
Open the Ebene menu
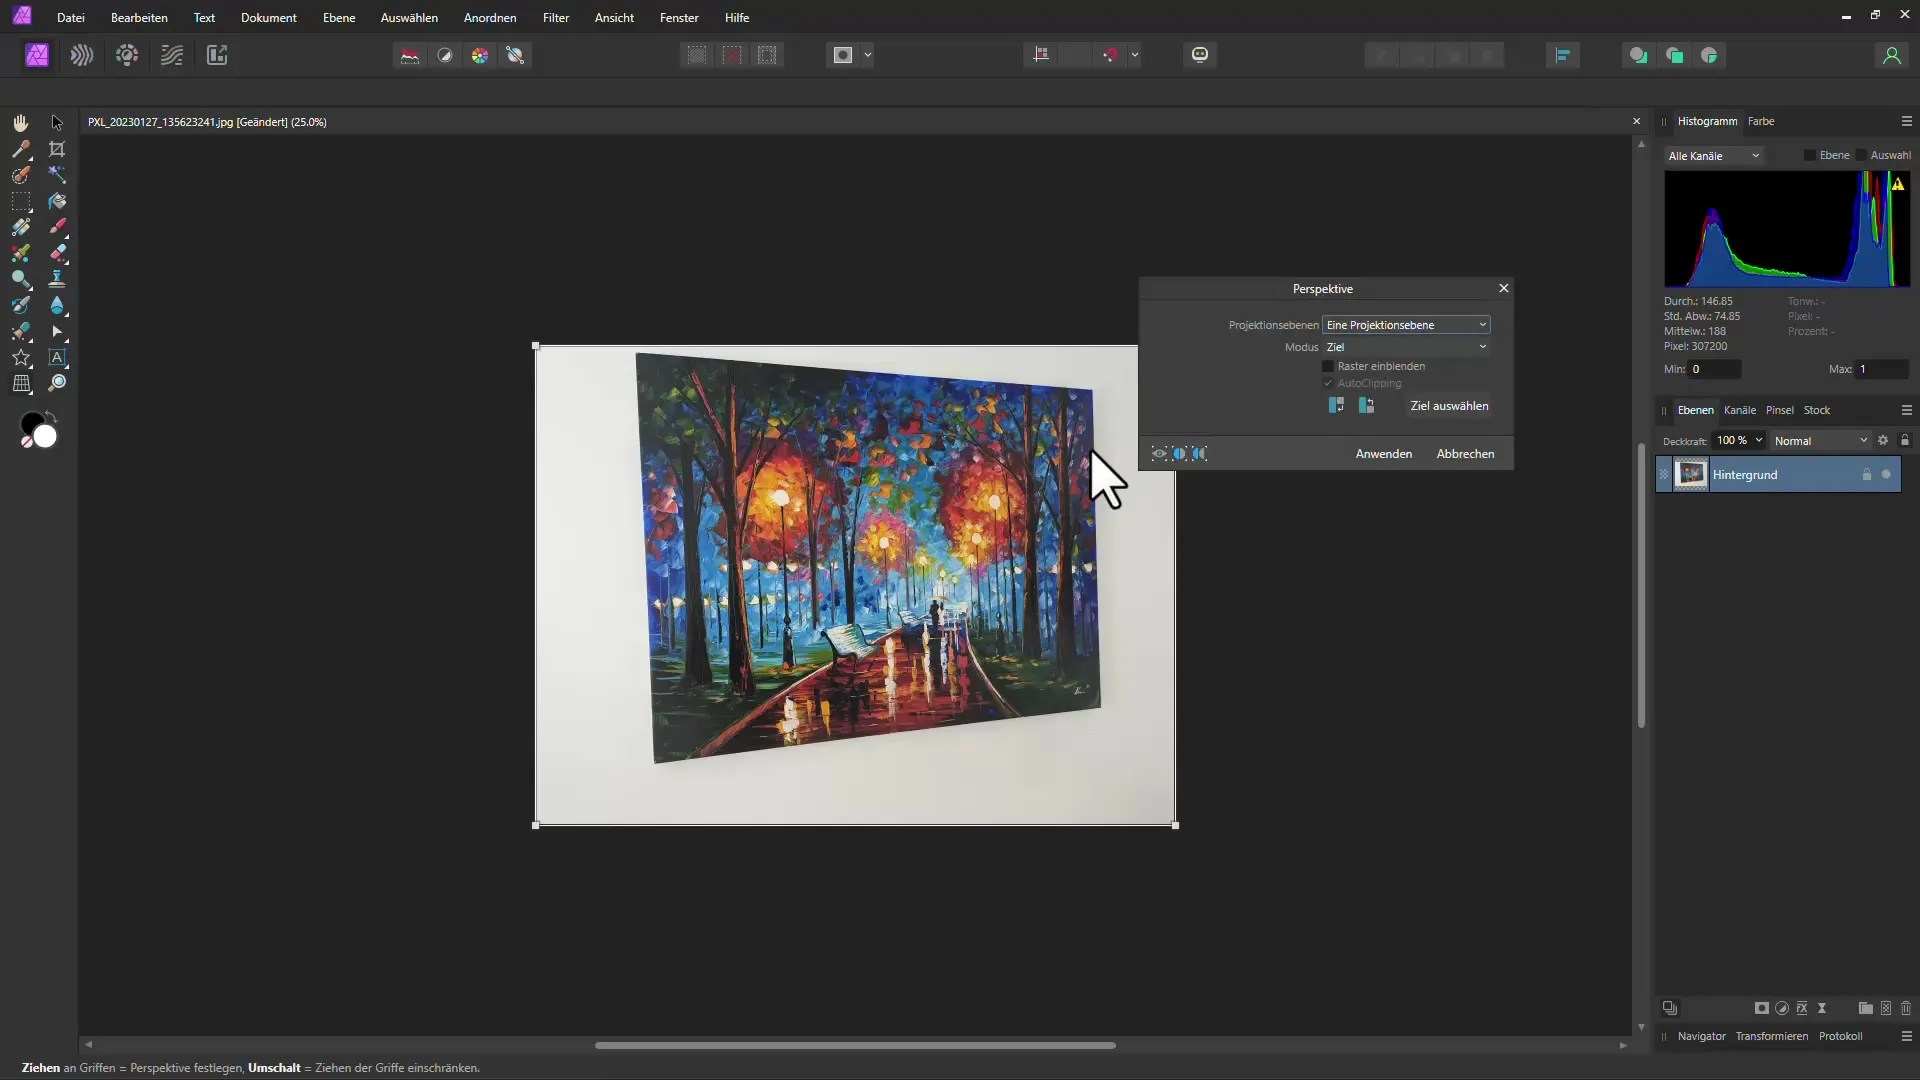coord(338,17)
